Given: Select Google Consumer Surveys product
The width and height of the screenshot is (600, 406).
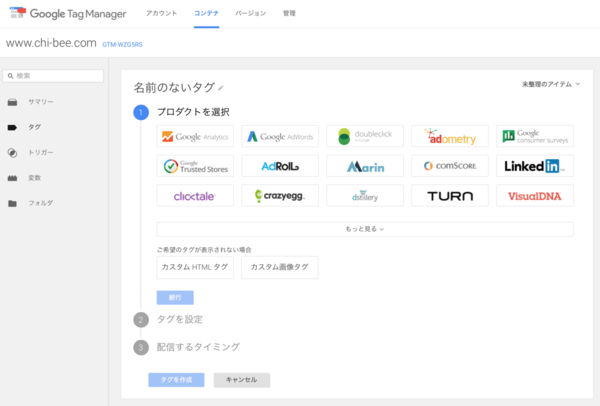Looking at the screenshot, I should 535,136.
